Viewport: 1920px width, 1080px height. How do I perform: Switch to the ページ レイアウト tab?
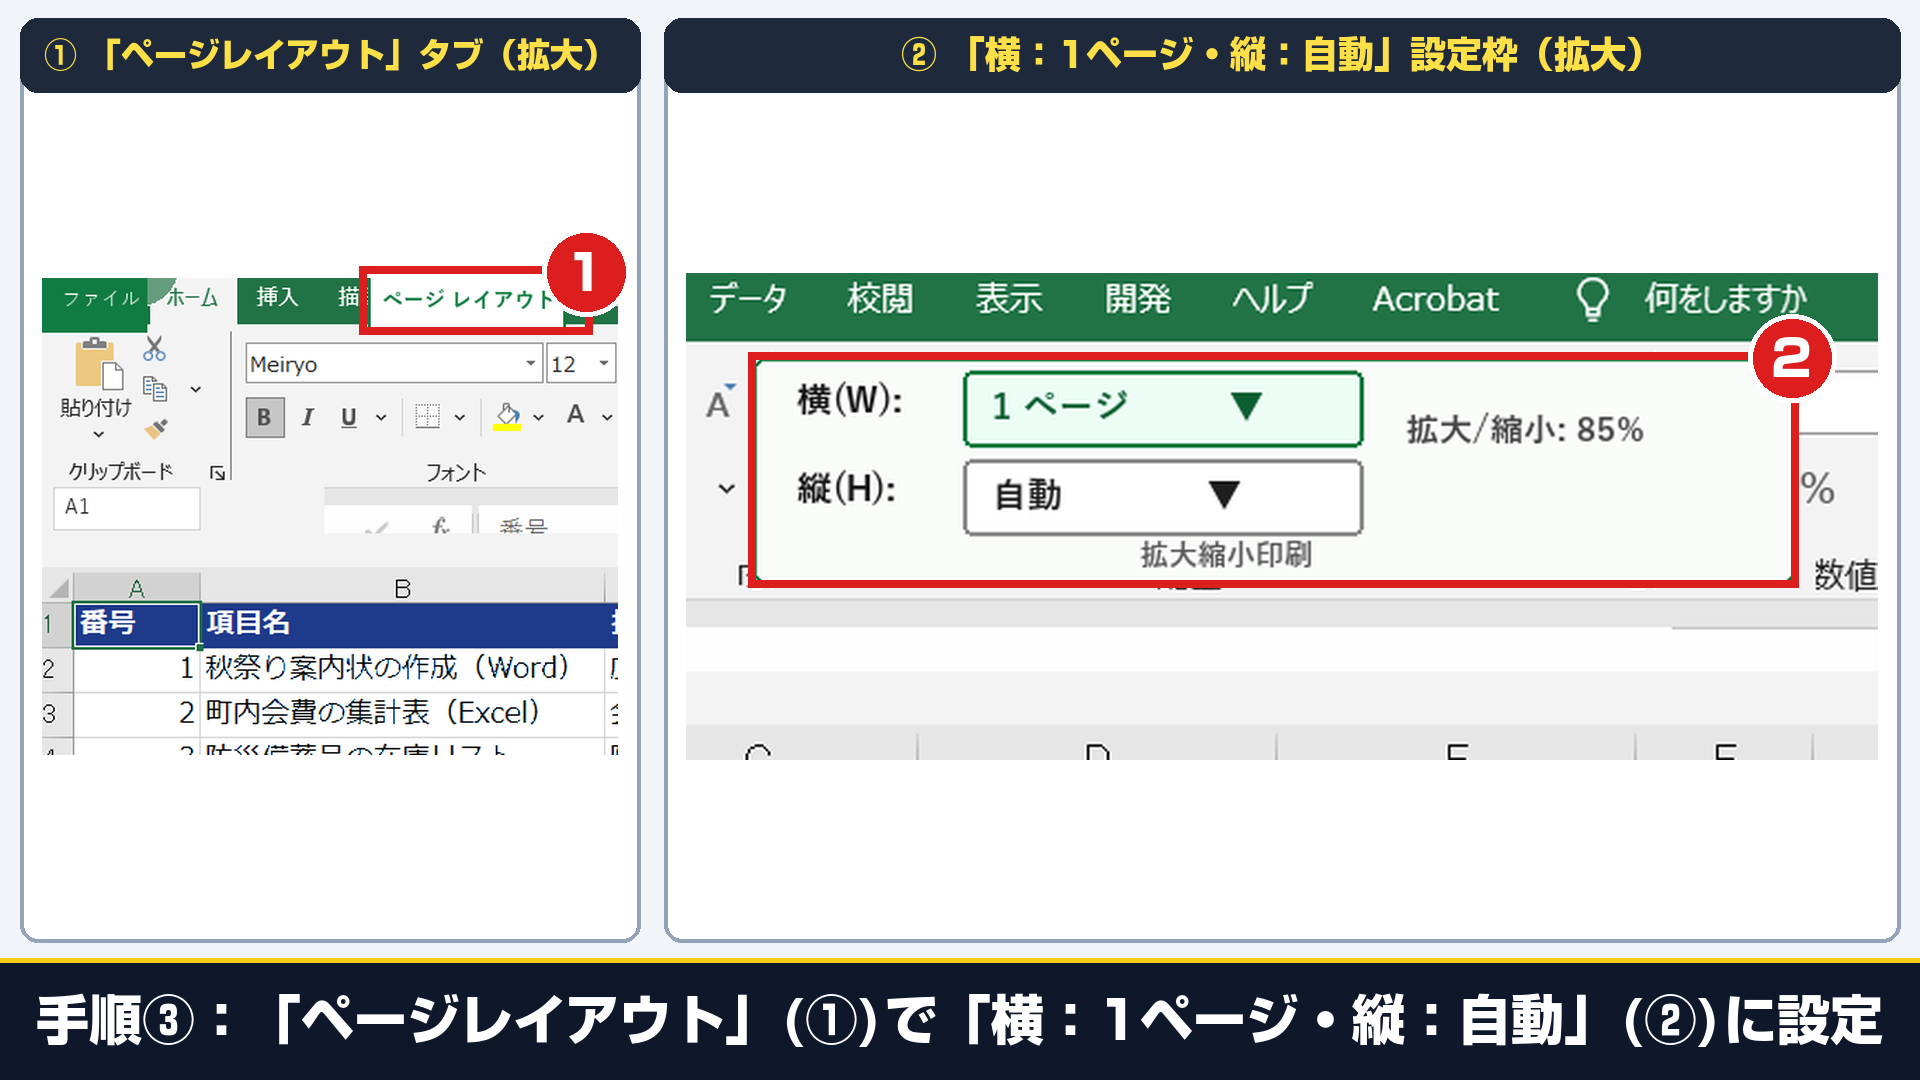tap(468, 299)
